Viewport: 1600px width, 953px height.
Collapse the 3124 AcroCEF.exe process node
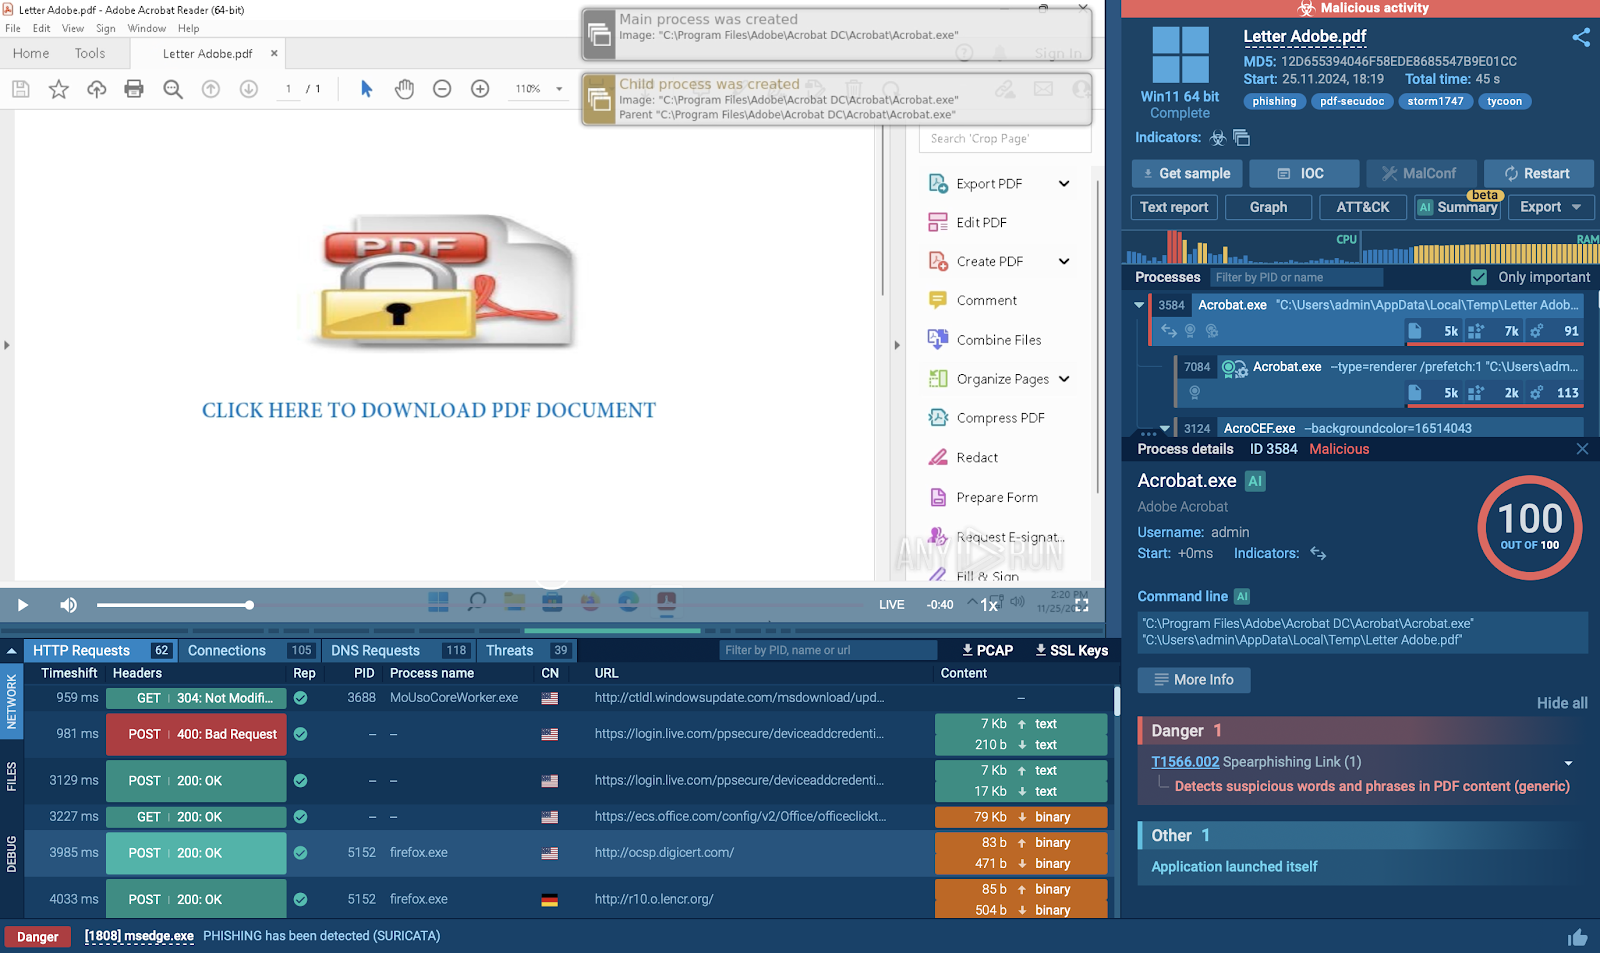tap(1165, 428)
